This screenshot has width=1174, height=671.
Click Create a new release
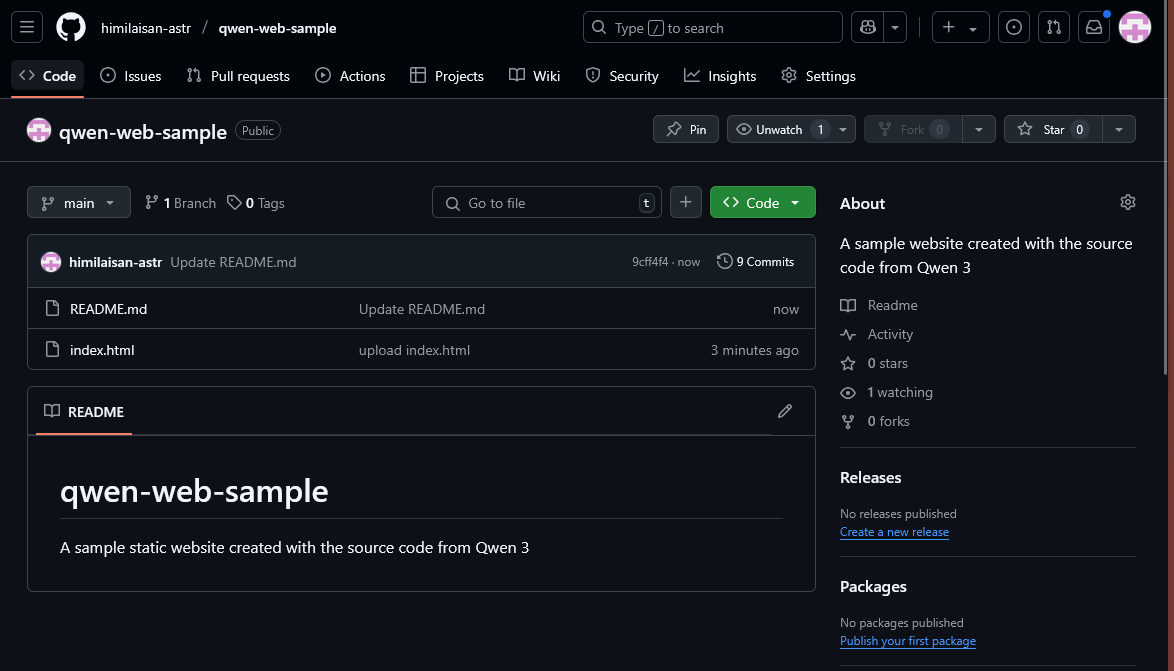894,532
